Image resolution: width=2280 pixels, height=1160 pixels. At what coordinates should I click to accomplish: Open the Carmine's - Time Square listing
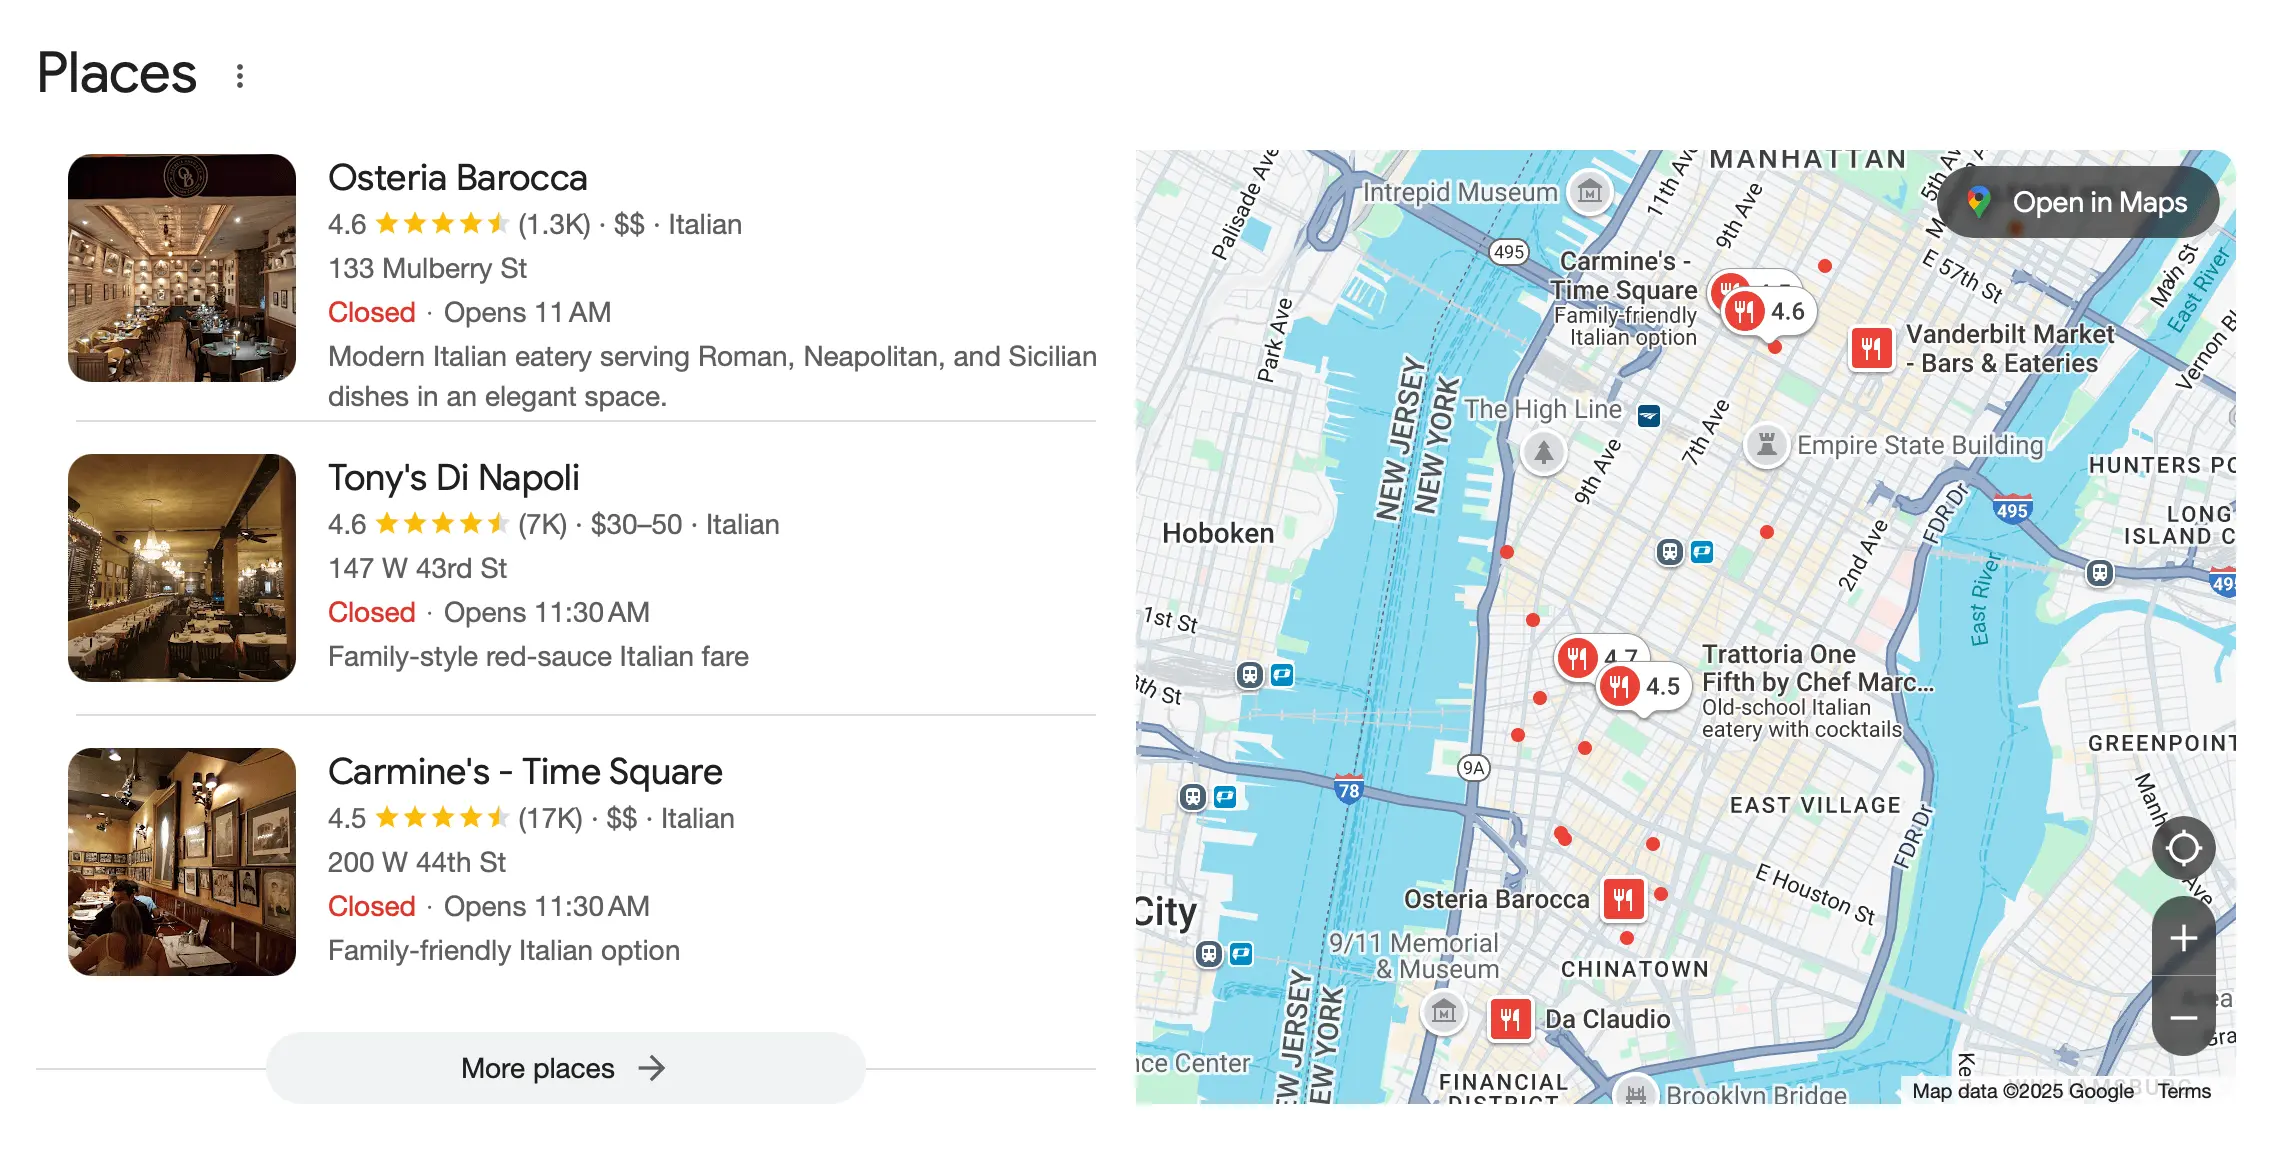[524, 772]
